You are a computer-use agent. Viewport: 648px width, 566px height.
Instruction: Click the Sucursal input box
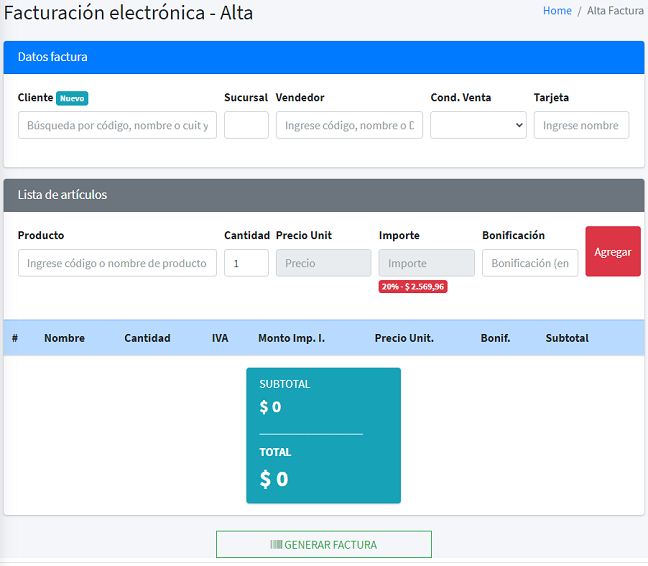click(246, 125)
